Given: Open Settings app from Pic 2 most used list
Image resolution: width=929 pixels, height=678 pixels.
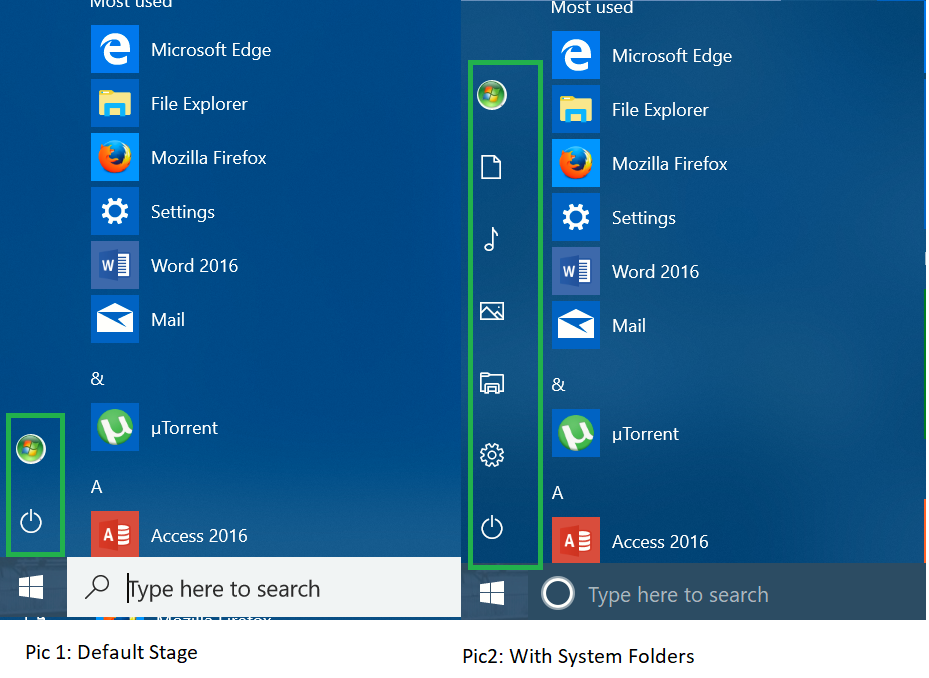Looking at the screenshot, I should tap(614, 218).
